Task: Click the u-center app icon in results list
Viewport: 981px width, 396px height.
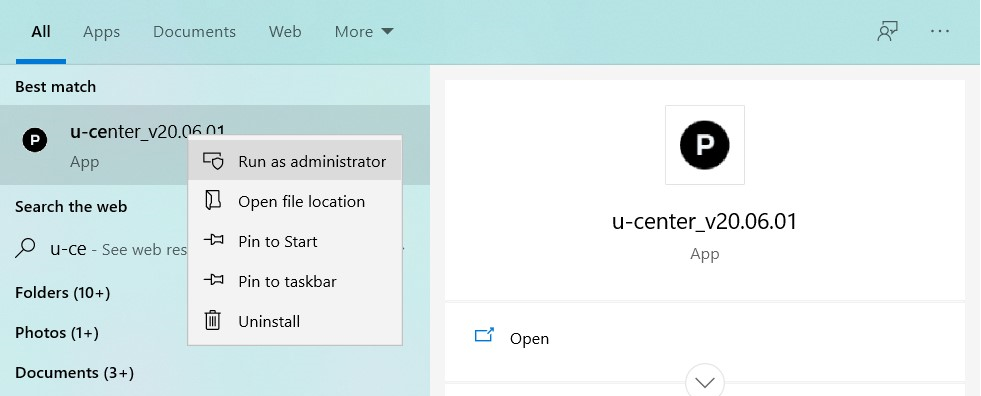Action: (35, 140)
